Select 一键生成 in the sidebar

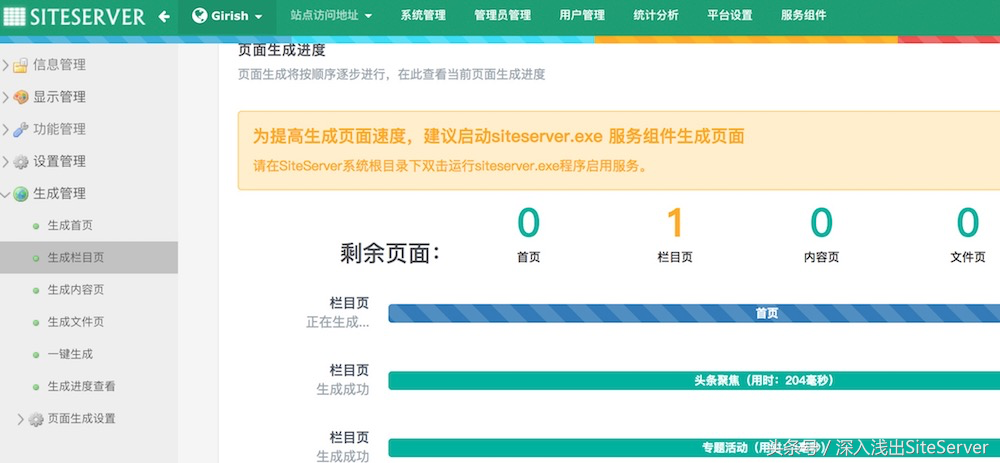[70, 354]
